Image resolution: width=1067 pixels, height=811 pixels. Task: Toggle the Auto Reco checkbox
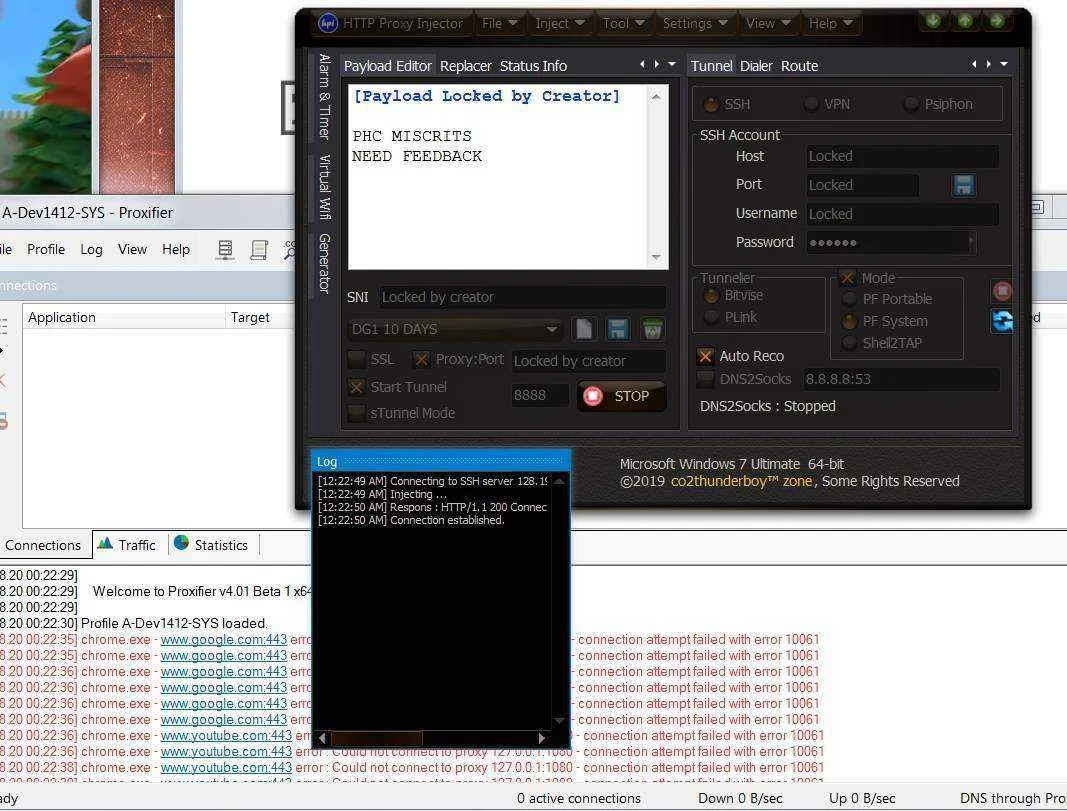[x=705, y=356]
